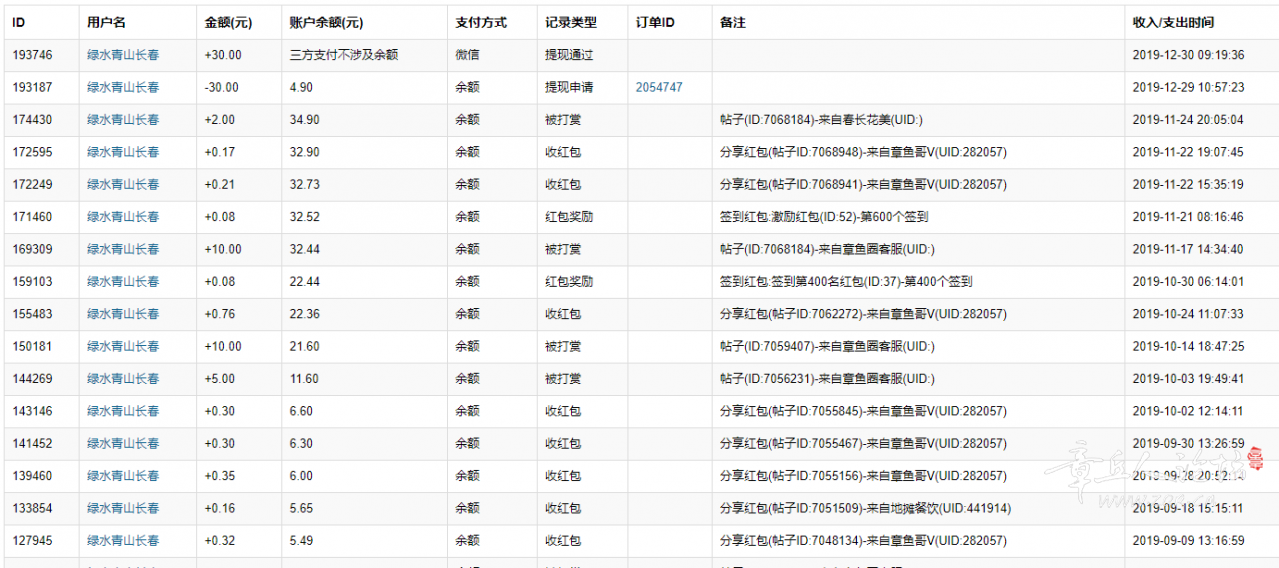The image size is (1279, 568).
Task: Select remark with 帖子ID:7068941
Action: point(863,184)
